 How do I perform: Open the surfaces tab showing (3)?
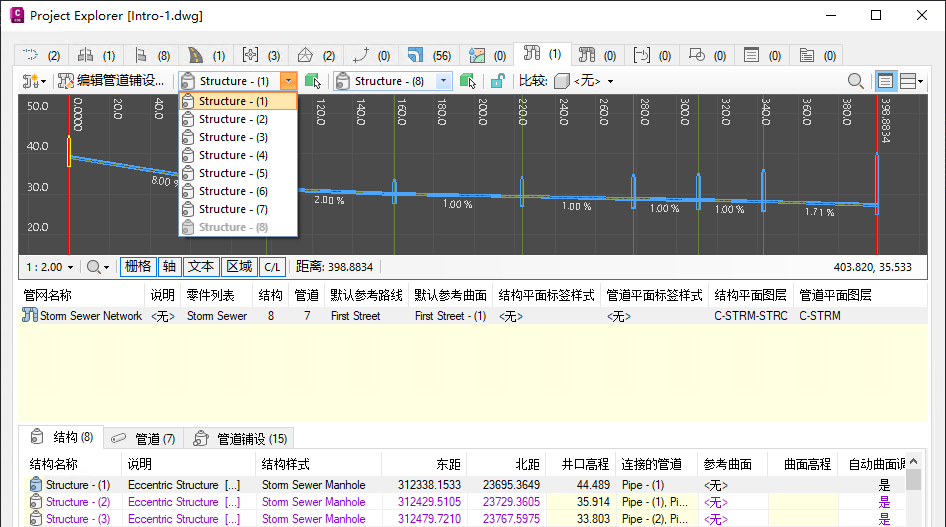coord(261,55)
